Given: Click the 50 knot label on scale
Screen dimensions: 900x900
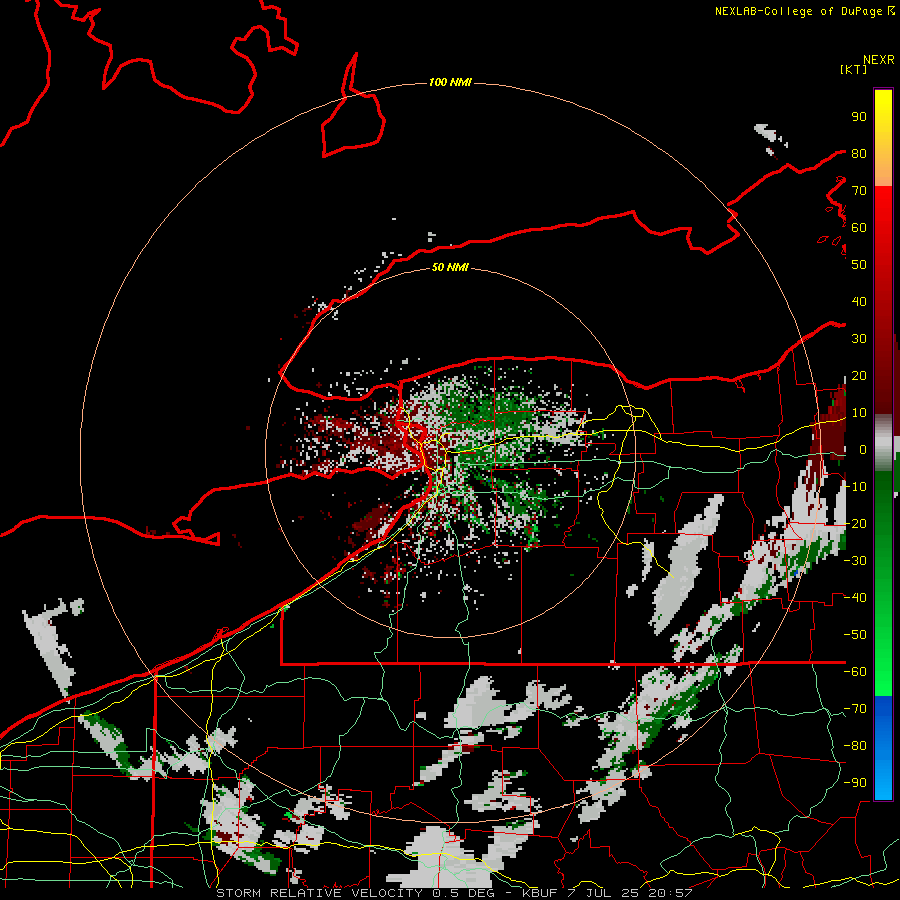Looking at the screenshot, I should (x=859, y=265).
